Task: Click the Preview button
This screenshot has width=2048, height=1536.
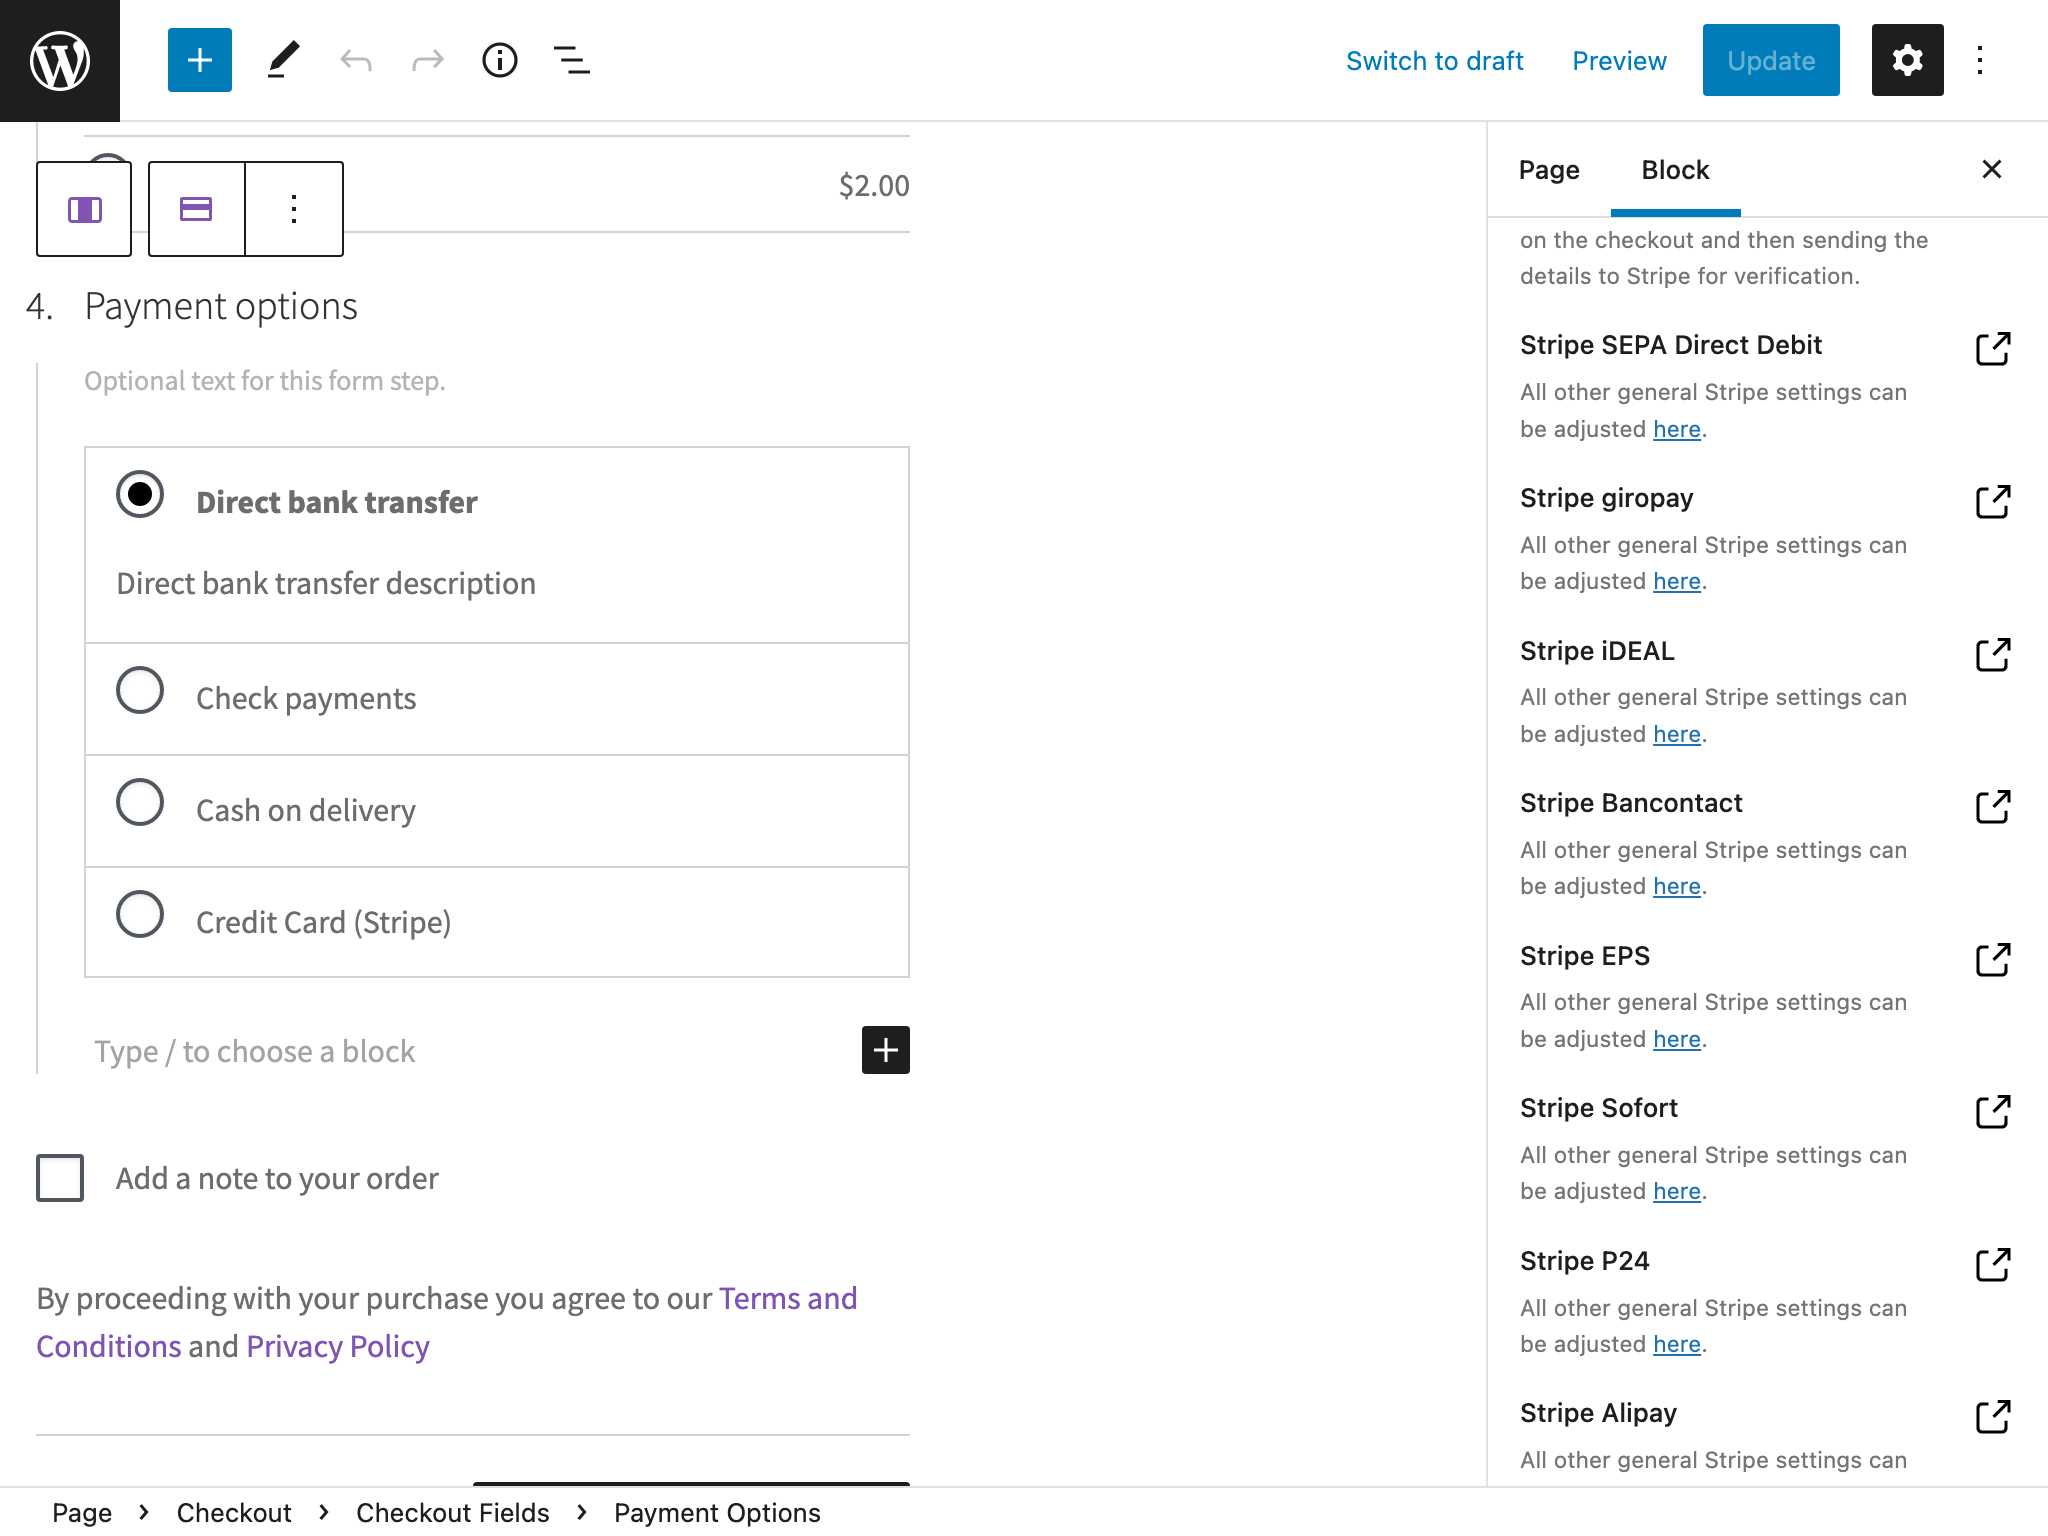Action: (1619, 61)
